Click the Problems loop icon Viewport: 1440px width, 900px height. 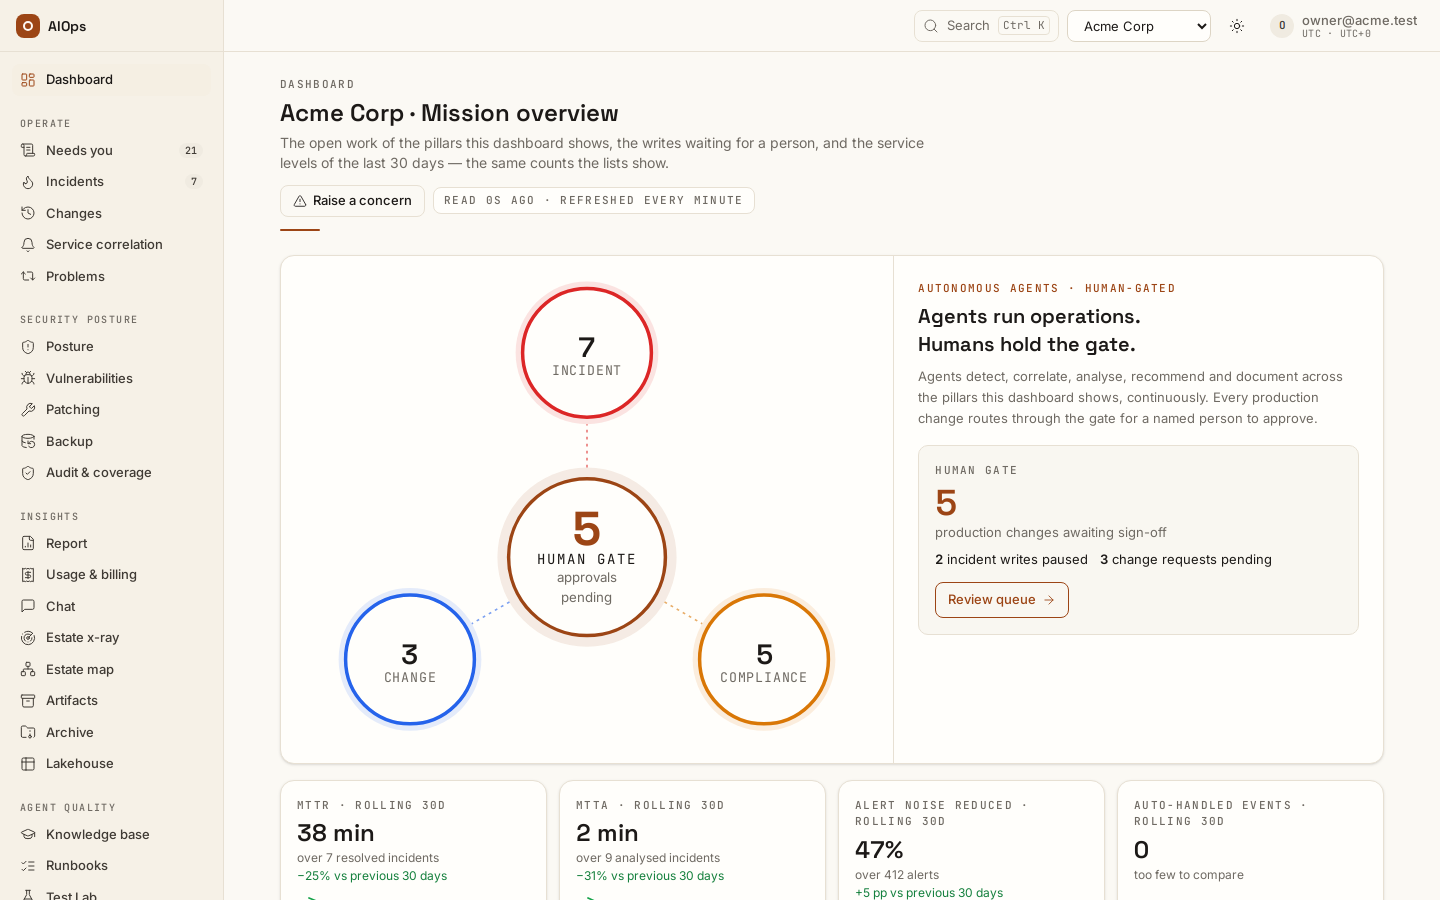click(28, 277)
